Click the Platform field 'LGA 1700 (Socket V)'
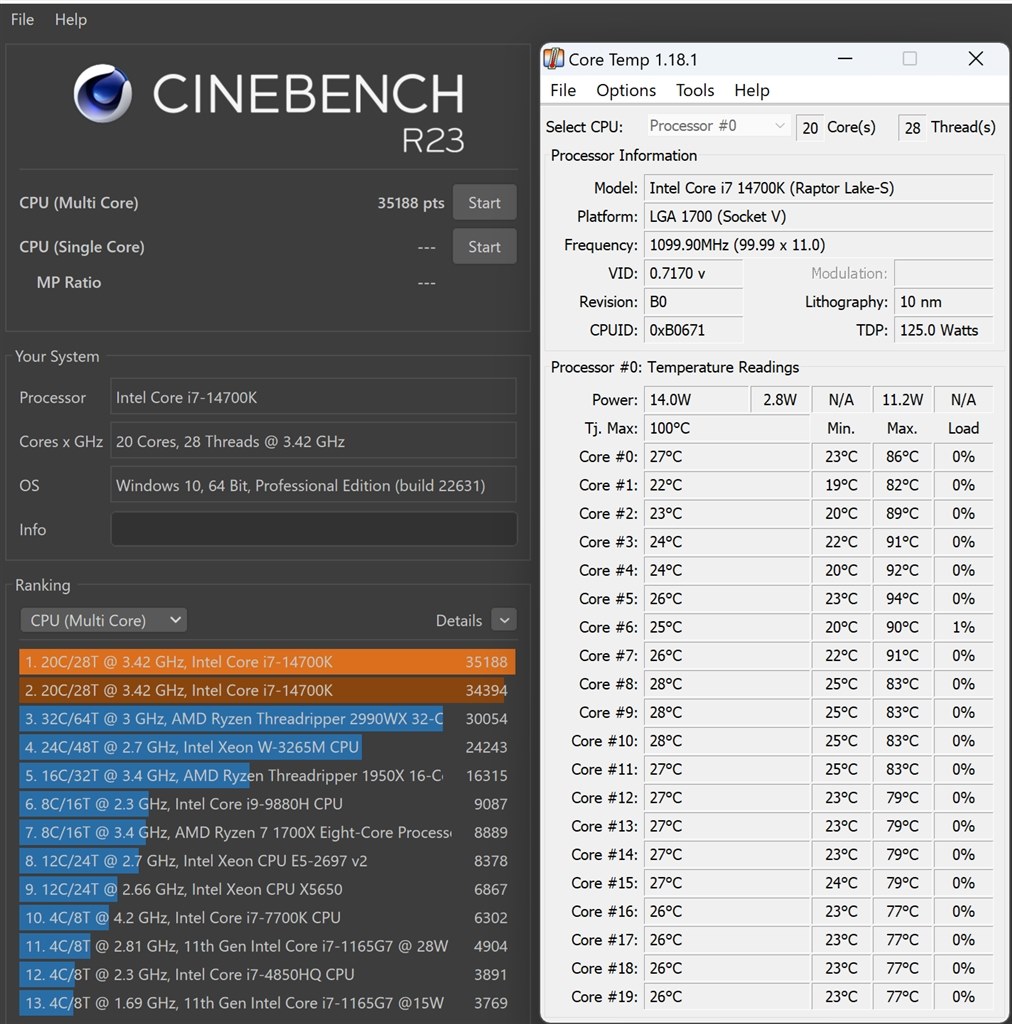The height and width of the screenshot is (1024, 1012). pyautogui.click(x=819, y=216)
